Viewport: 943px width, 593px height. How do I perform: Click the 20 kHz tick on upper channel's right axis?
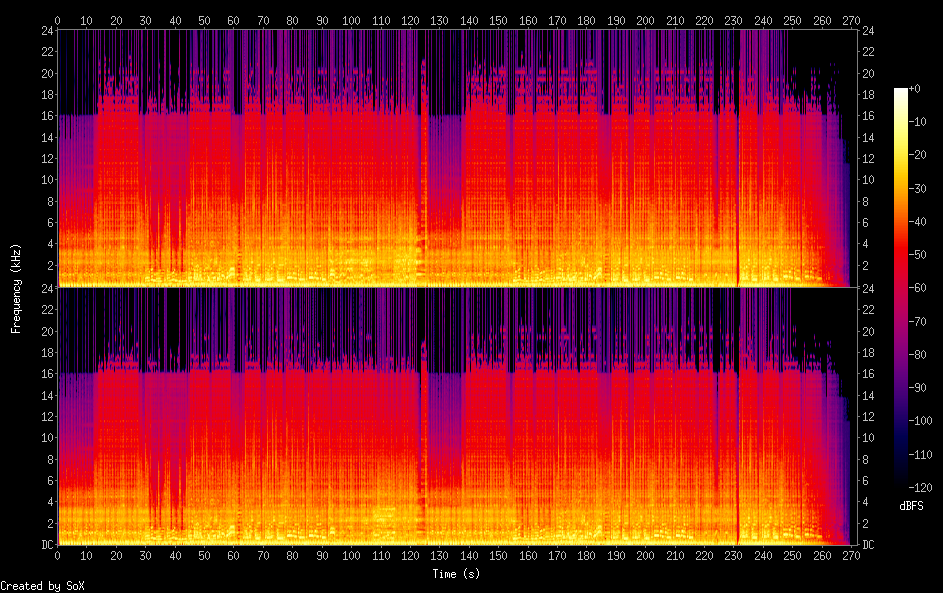tap(869, 73)
